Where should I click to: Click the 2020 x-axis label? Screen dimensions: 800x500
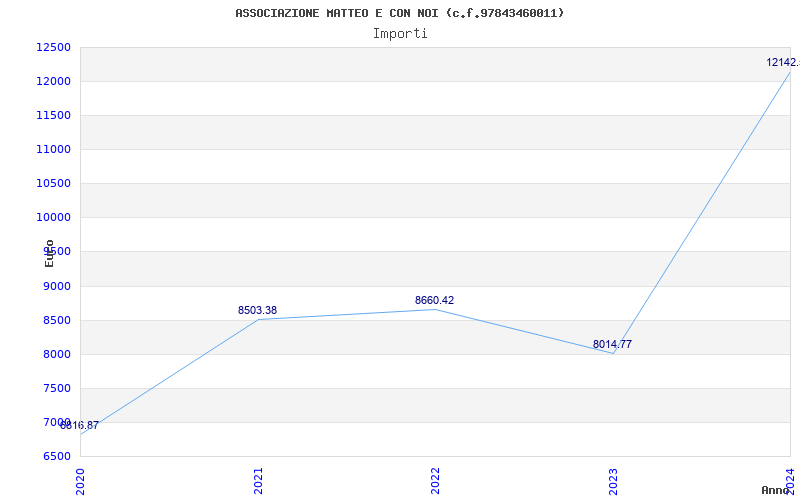[81, 481]
